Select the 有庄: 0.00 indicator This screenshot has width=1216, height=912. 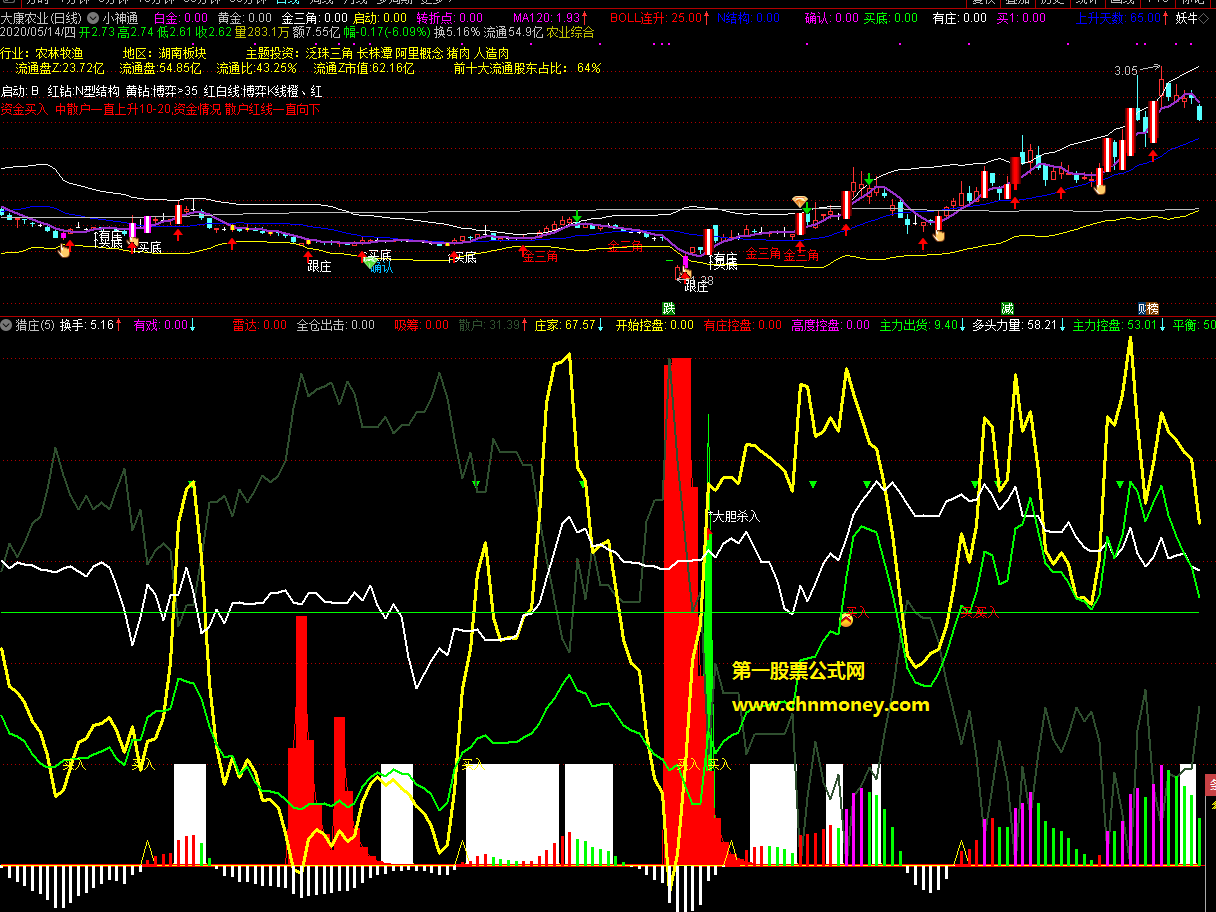(x=959, y=18)
